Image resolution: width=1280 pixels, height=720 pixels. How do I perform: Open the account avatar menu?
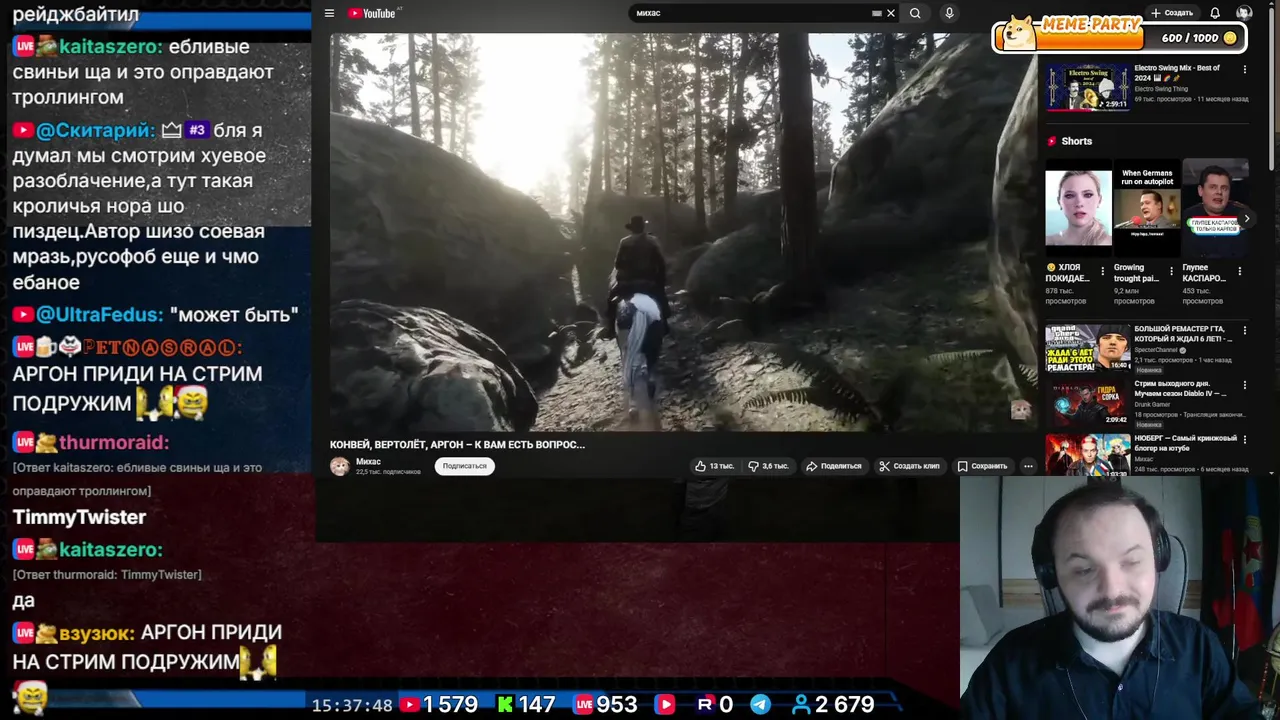pos(1244,13)
